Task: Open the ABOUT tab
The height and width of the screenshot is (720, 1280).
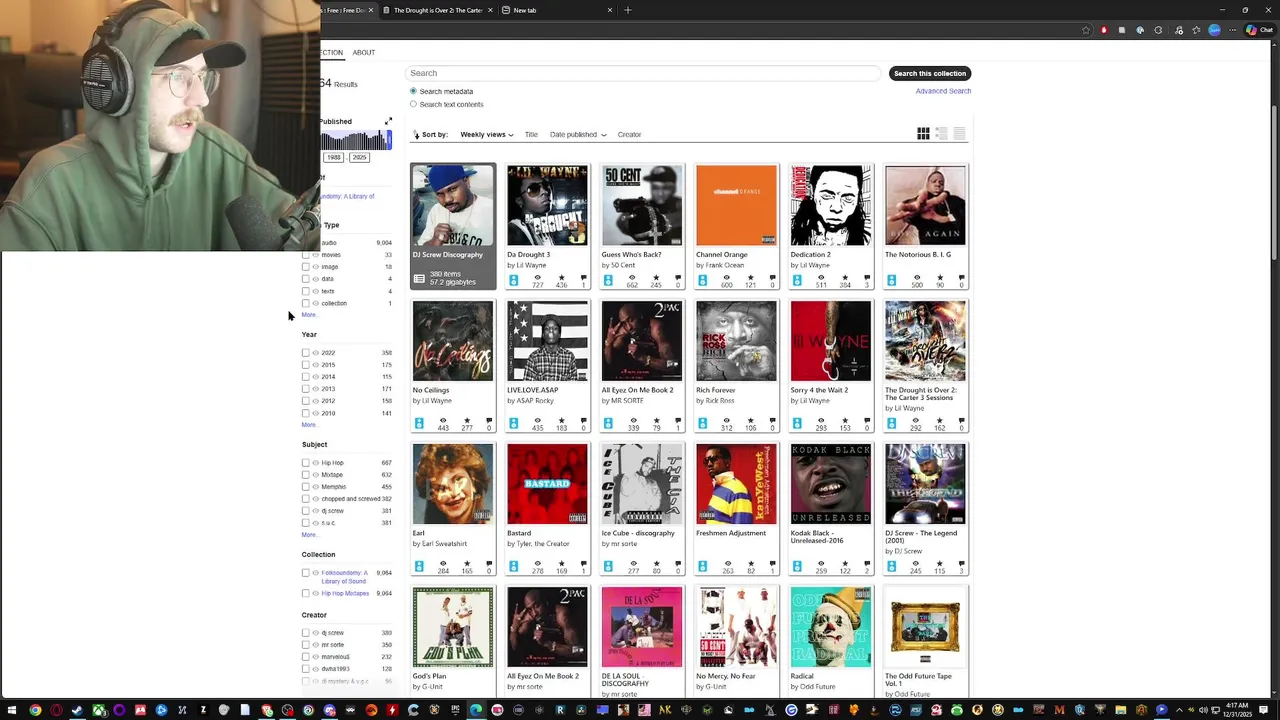Action: tap(363, 52)
